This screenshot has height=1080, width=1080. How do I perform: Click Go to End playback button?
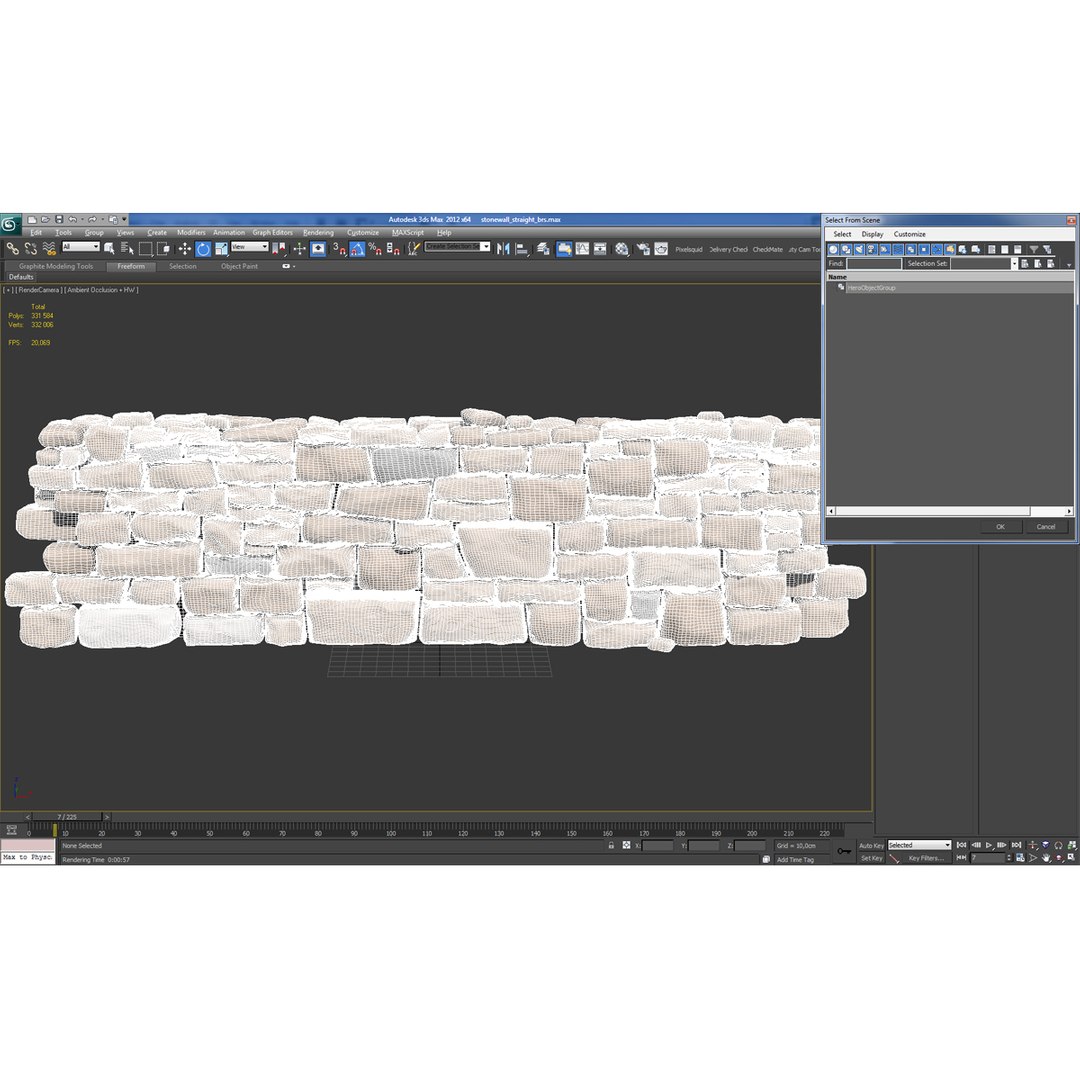click(1016, 845)
